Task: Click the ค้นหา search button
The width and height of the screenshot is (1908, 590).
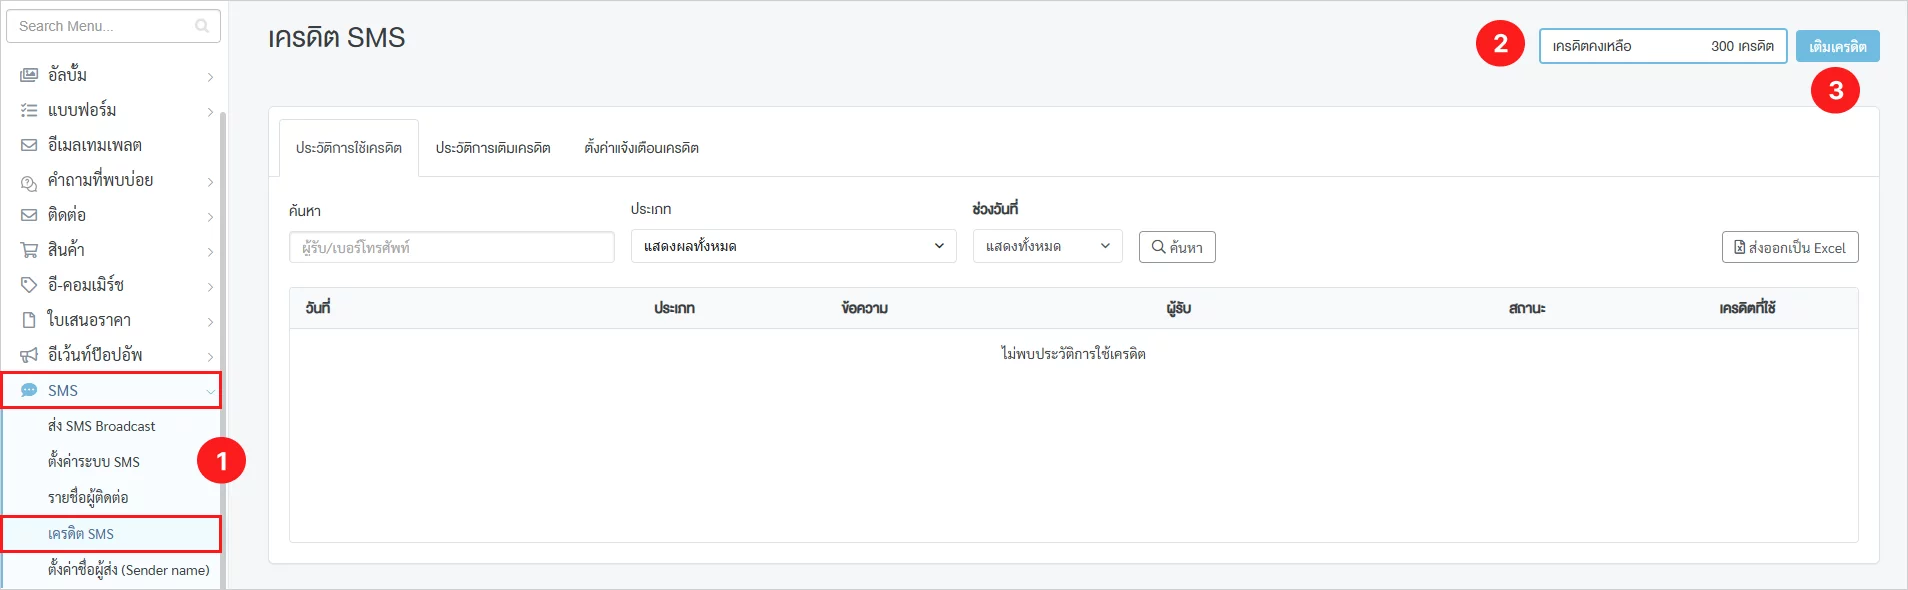Action: pyautogui.click(x=1177, y=247)
